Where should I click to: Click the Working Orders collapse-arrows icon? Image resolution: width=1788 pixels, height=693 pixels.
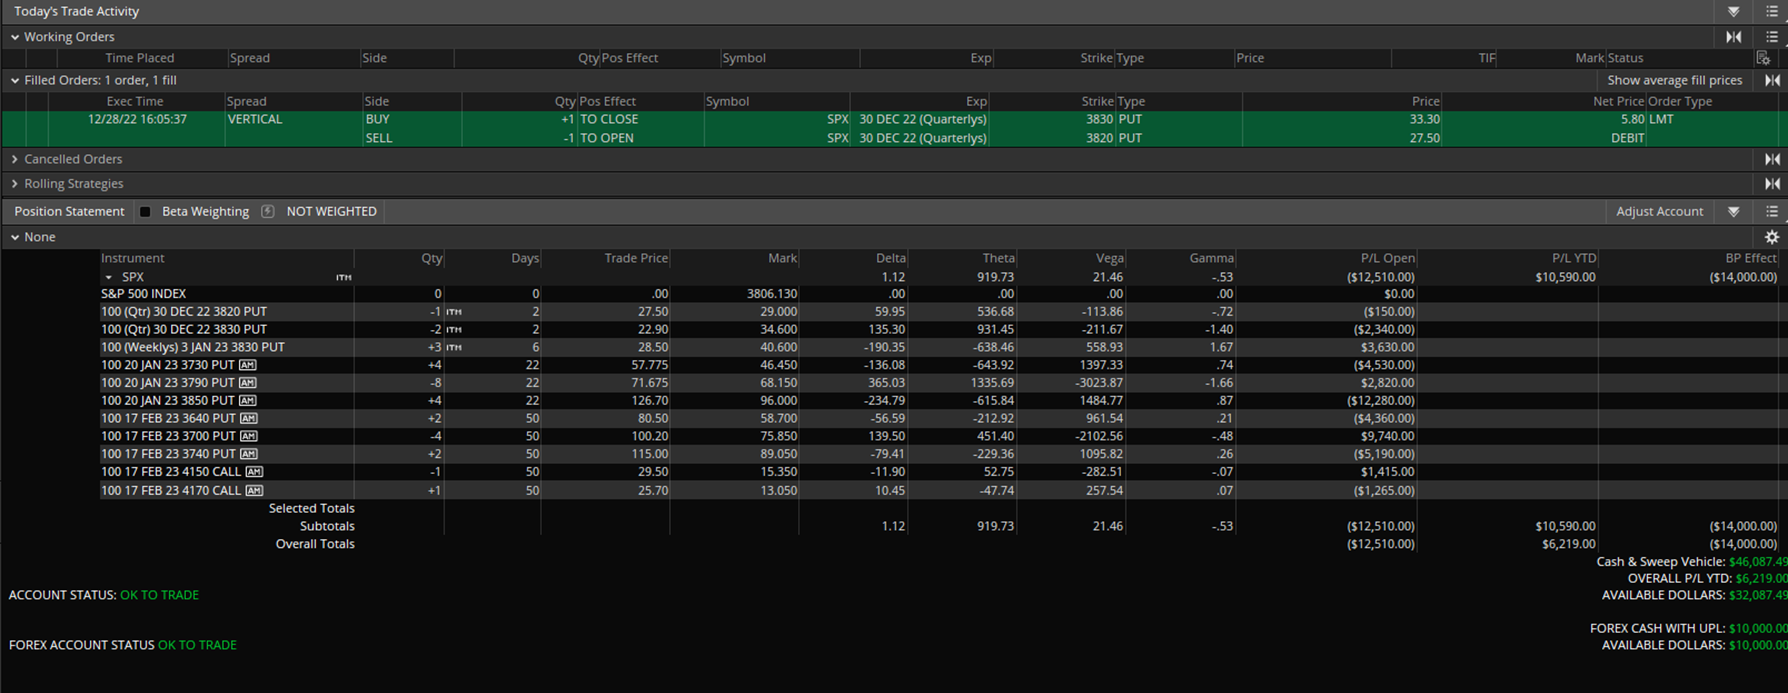pyautogui.click(x=1734, y=37)
